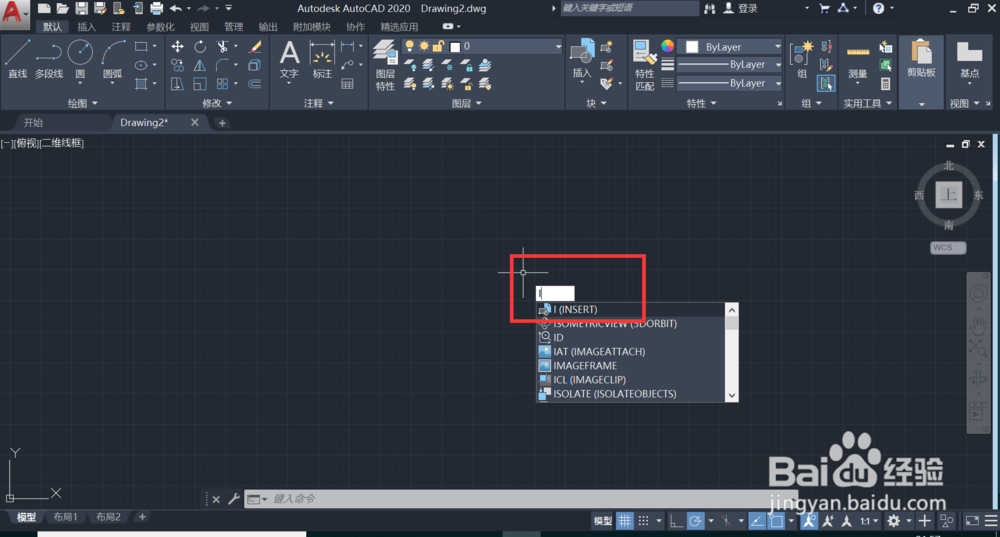Viewport: 1000px width, 537px height.
Task: Open the lineweight ByLayer dropdown
Action: [778, 64]
